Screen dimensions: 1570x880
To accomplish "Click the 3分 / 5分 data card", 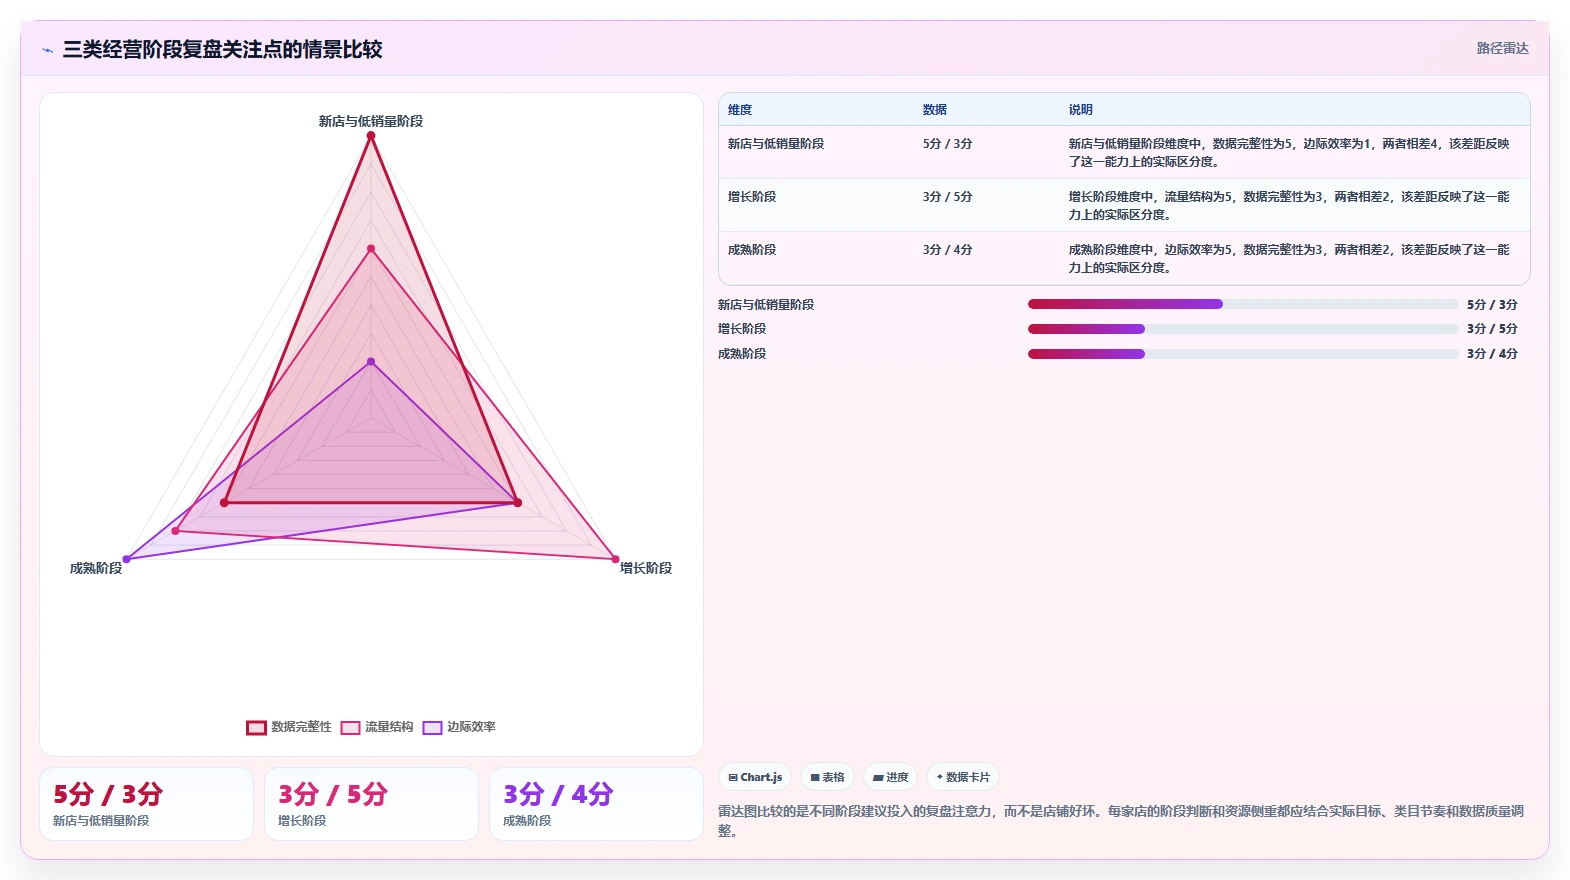I will click(x=371, y=804).
